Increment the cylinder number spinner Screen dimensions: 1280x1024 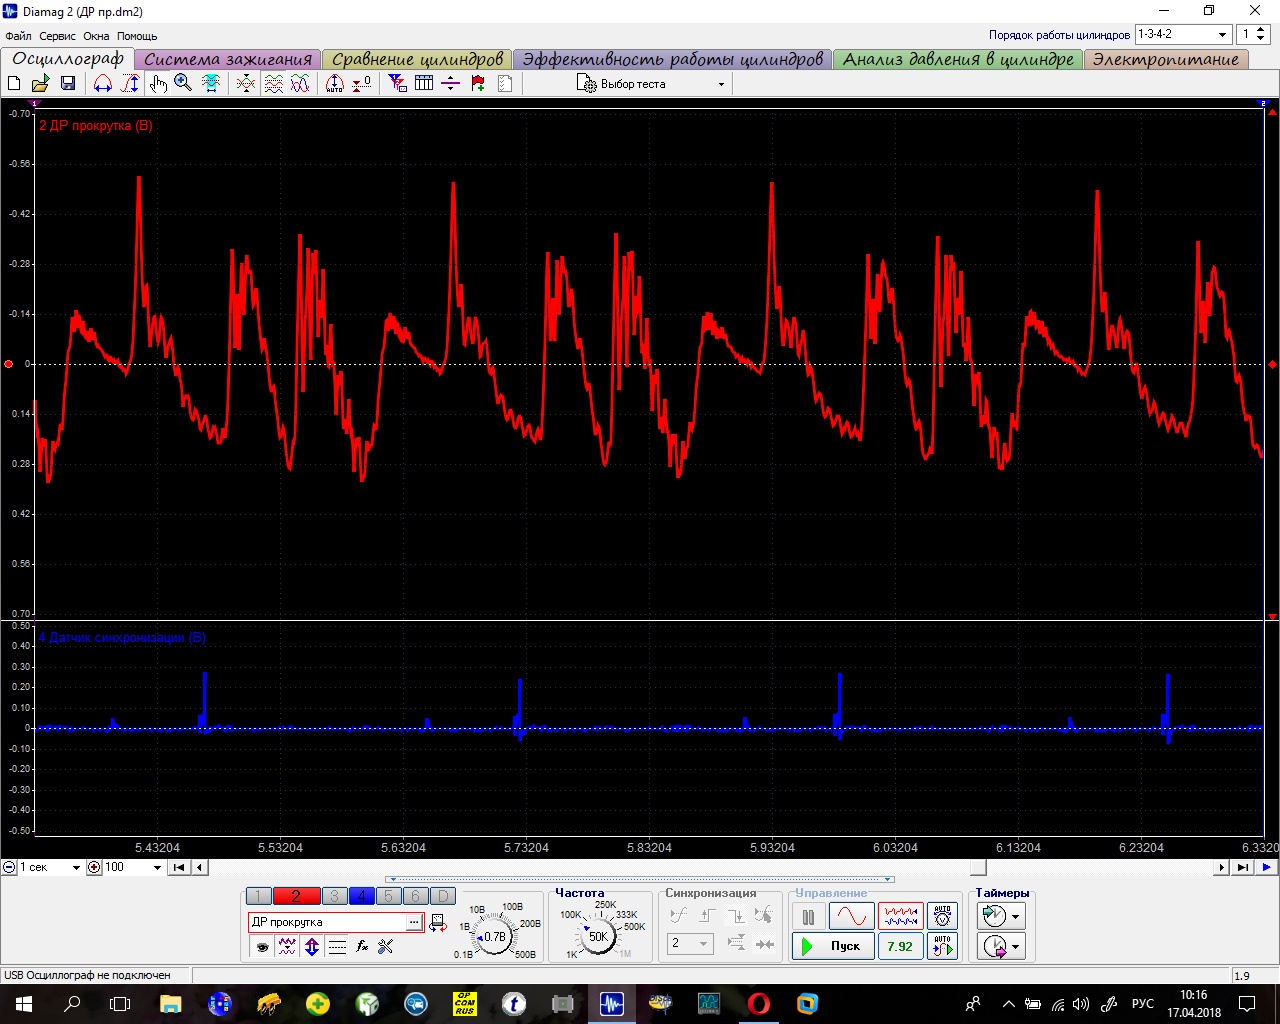pos(1260,30)
